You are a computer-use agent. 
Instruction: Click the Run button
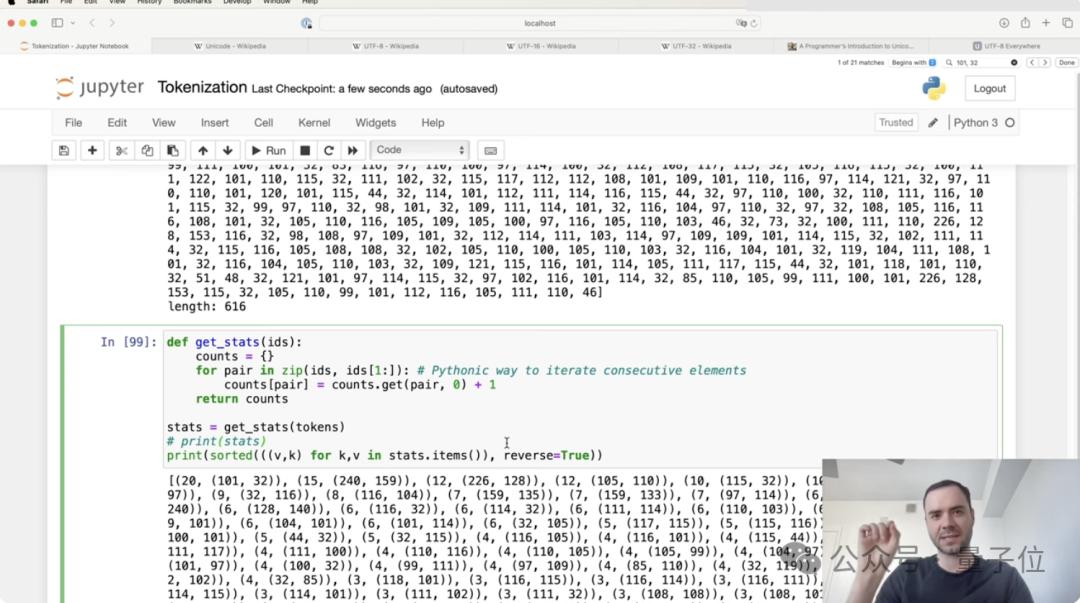pos(268,150)
